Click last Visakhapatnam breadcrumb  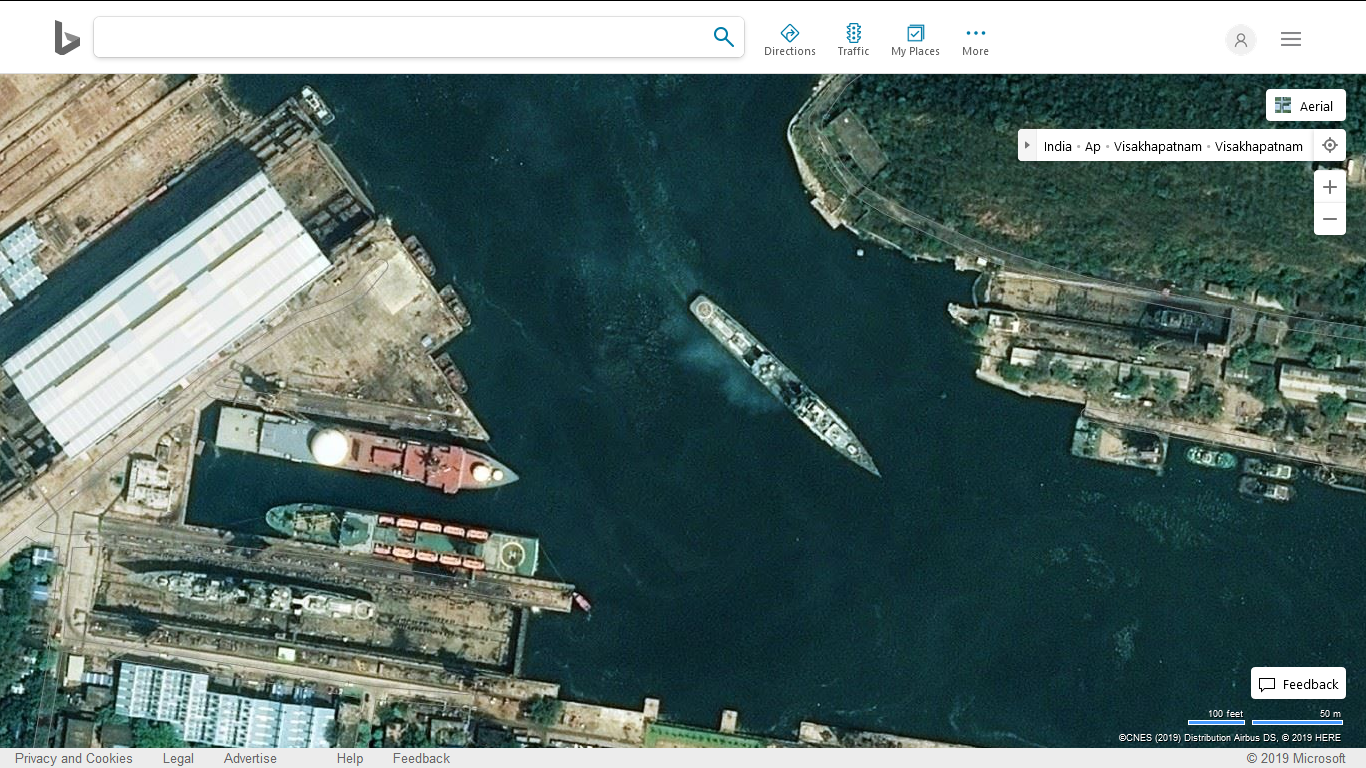point(1259,146)
